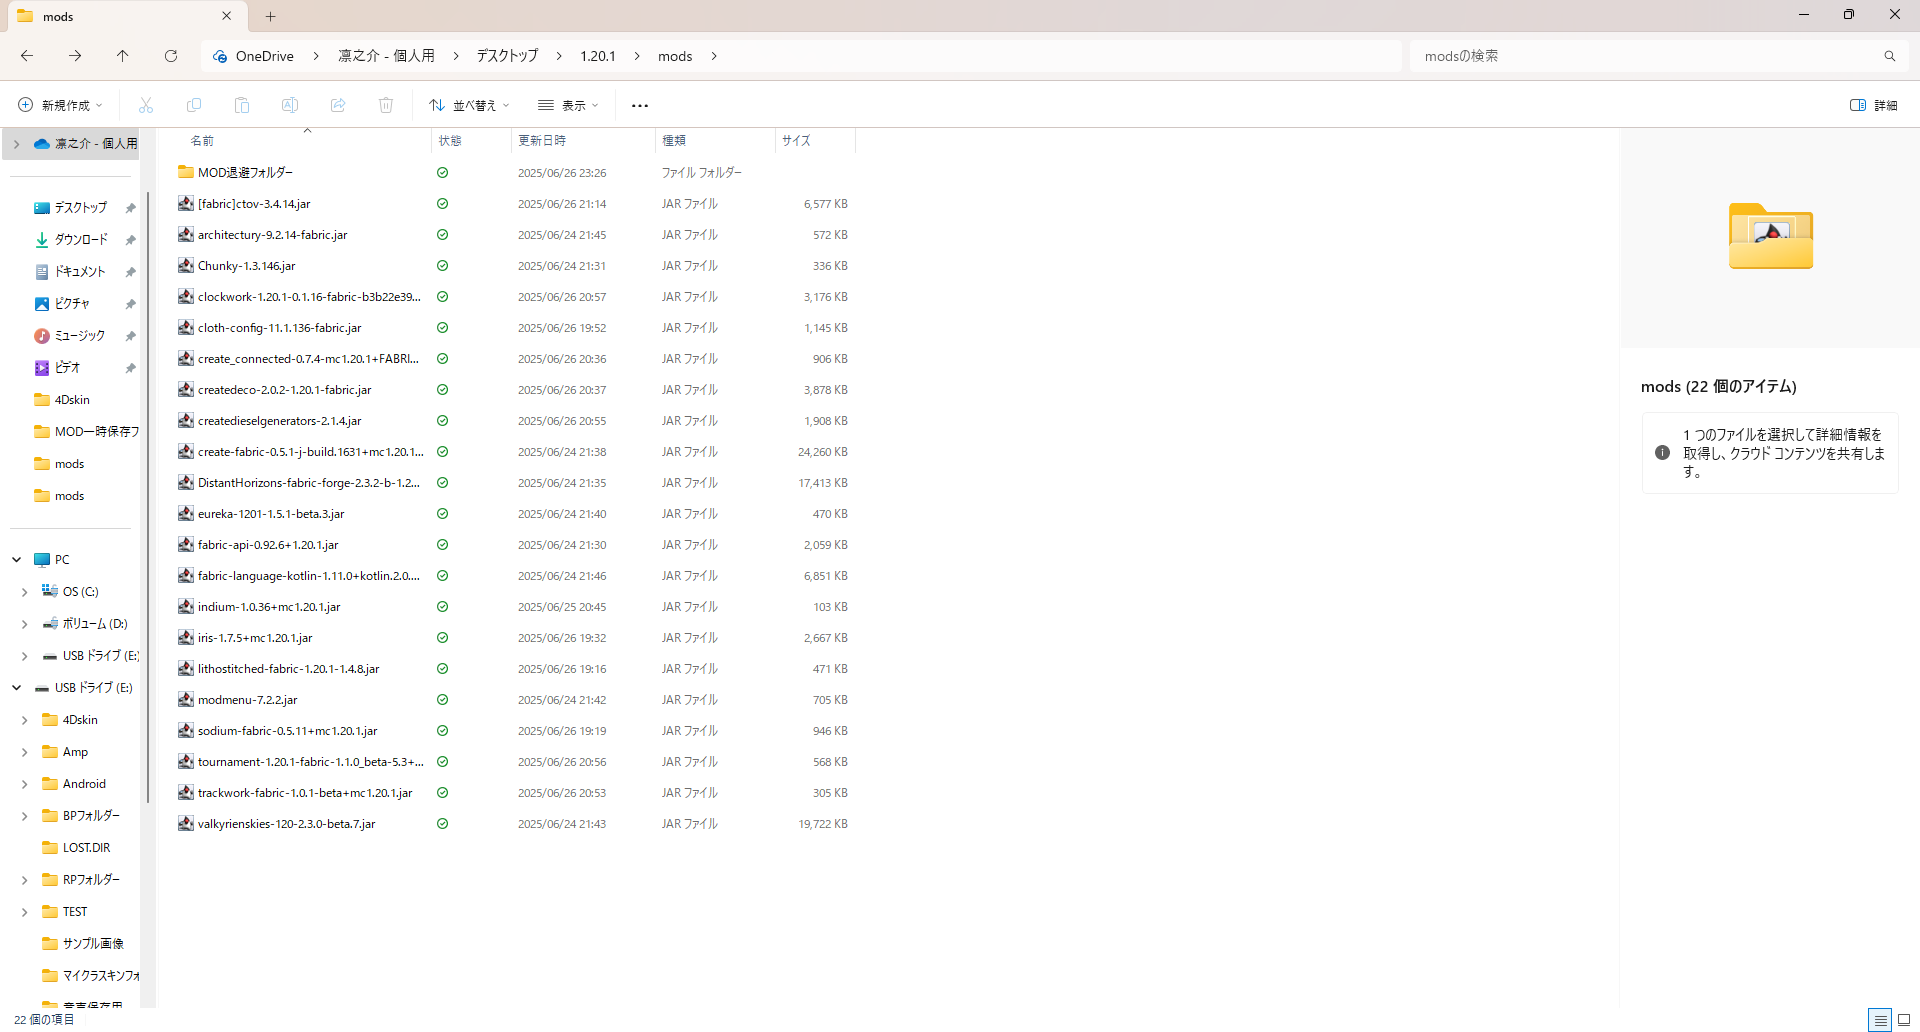
Task: Click the Share icon in toolbar
Action: pyautogui.click(x=338, y=105)
